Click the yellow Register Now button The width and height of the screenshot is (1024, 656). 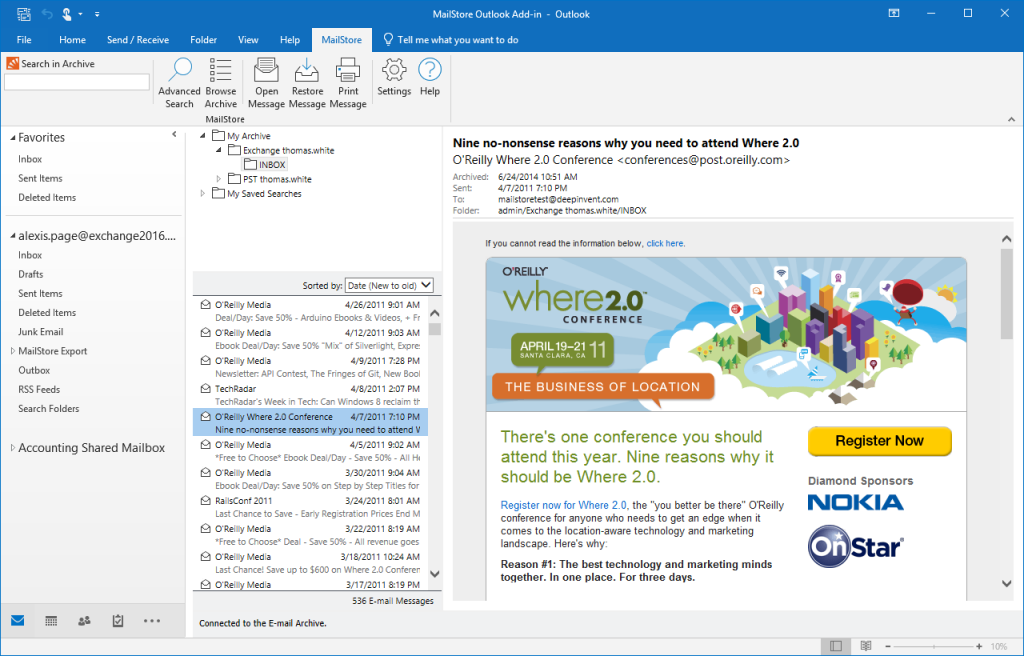pos(879,441)
